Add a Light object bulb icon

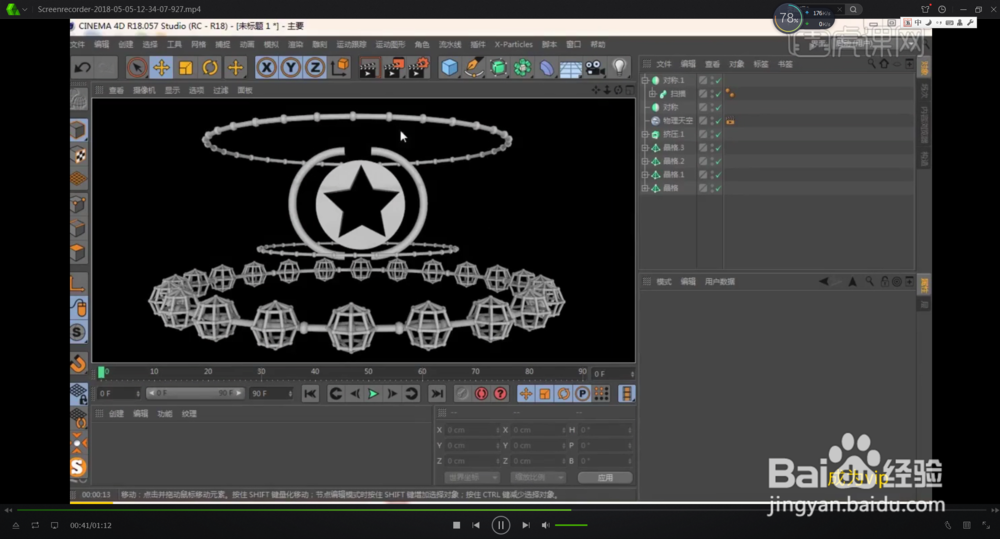[x=619, y=67]
